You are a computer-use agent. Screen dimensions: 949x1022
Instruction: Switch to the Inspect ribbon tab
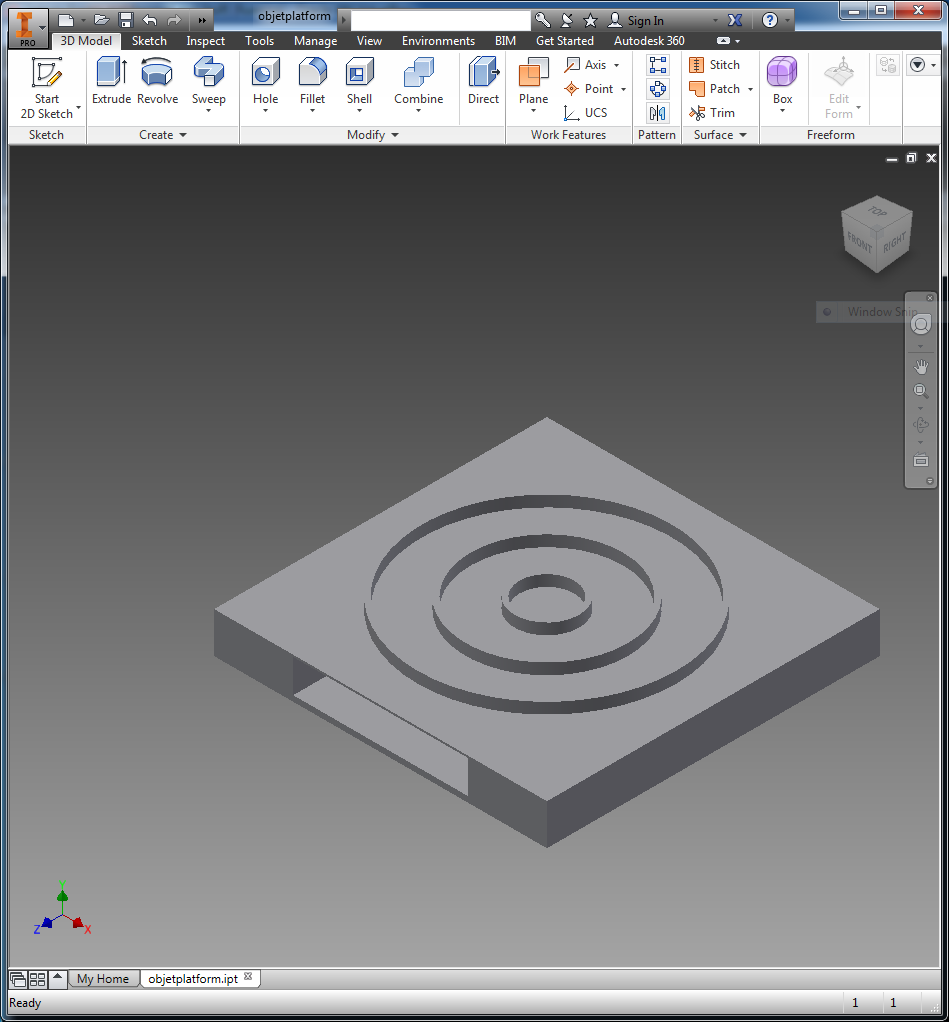point(205,41)
